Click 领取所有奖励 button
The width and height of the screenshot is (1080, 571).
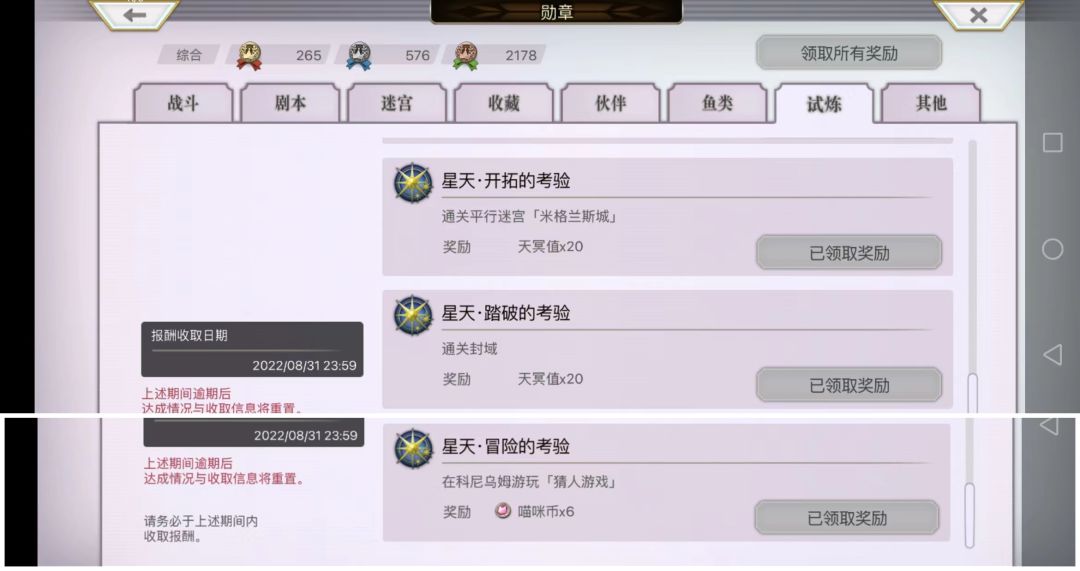(x=849, y=53)
